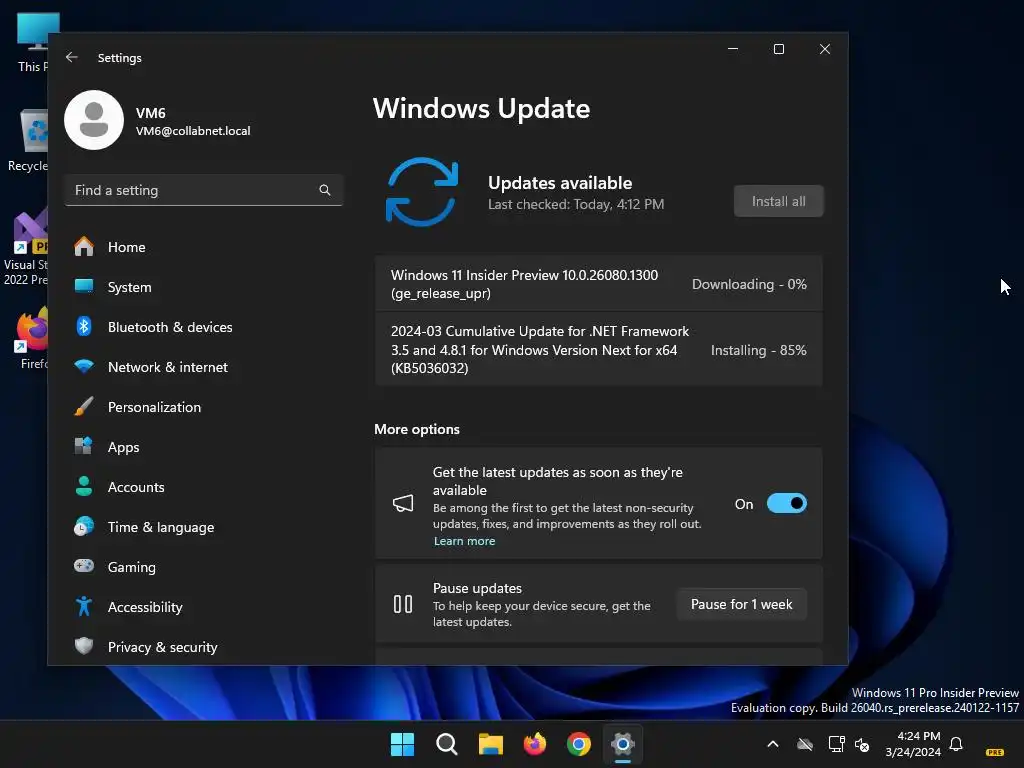The width and height of the screenshot is (1024, 768).
Task: Click the Personalization paintbrush icon
Action: [84, 406]
